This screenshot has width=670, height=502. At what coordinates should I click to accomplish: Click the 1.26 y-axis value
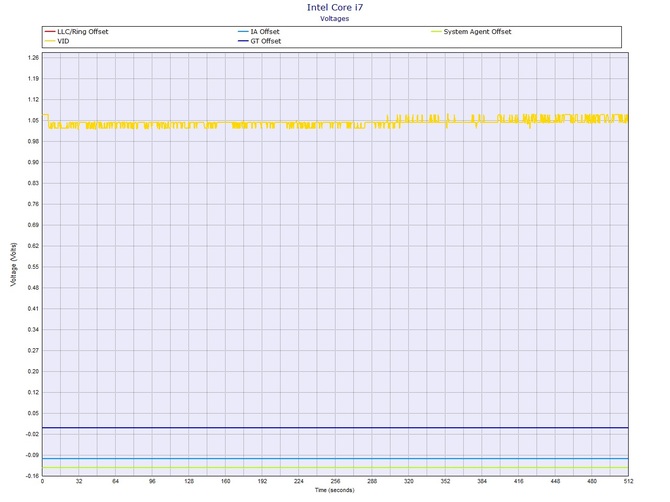click(33, 58)
